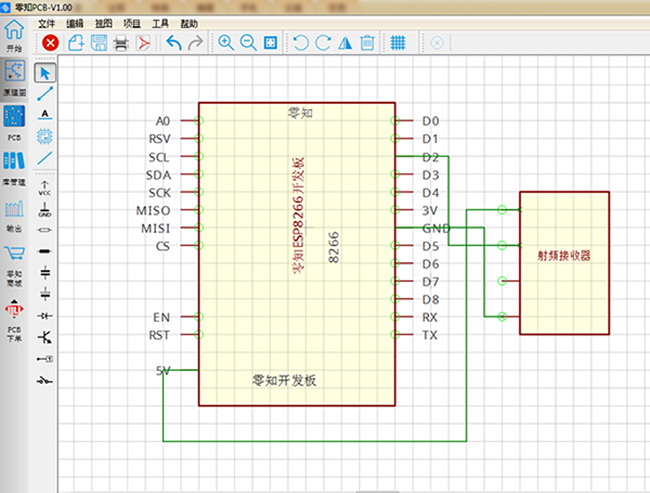Click the CS pin label
The height and width of the screenshot is (493, 650).
pyautogui.click(x=163, y=246)
